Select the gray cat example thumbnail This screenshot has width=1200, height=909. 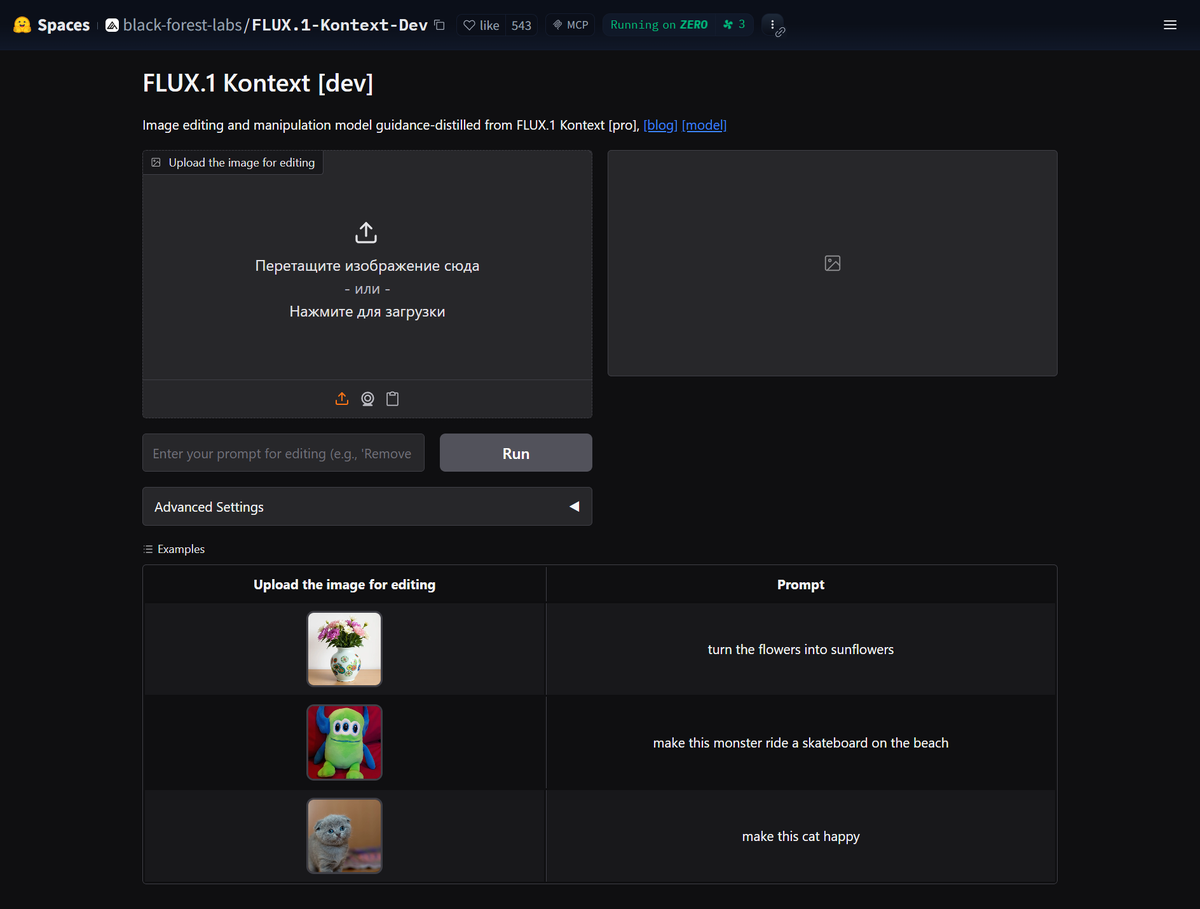(344, 836)
